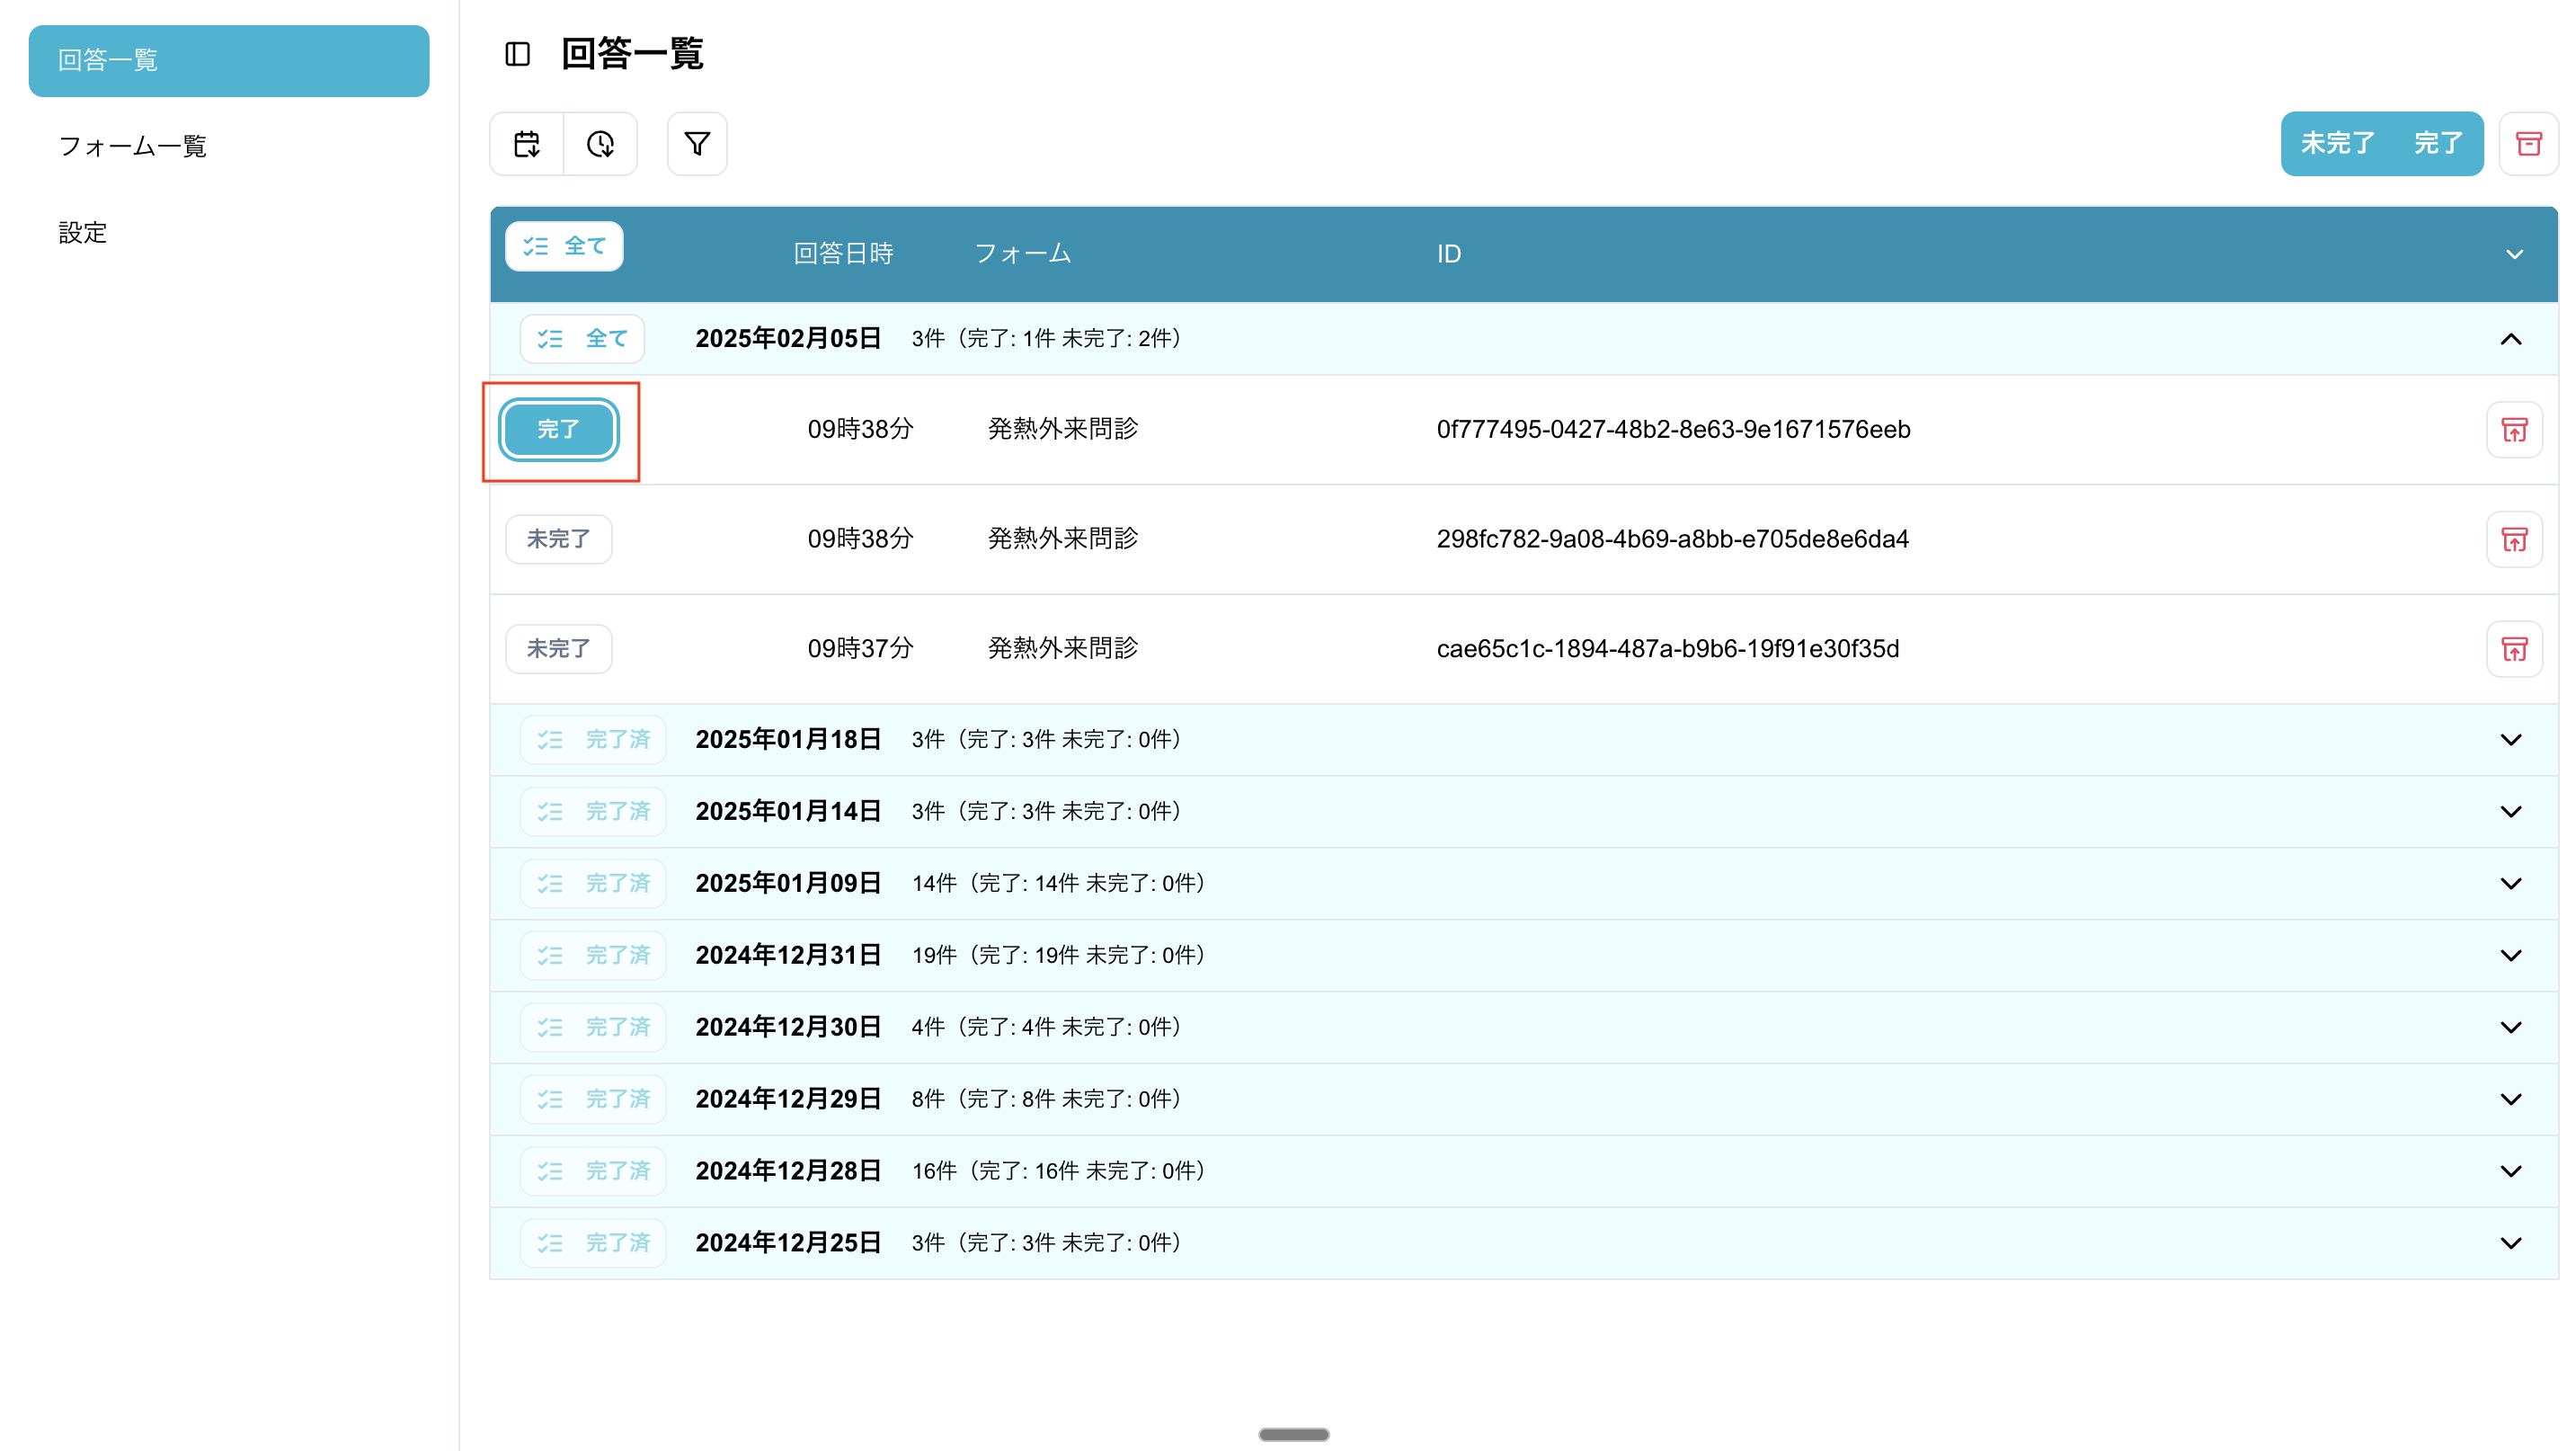The width and height of the screenshot is (2576, 1451).
Task: Click the bottom horizontal scroll handle
Action: pos(1293,1434)
